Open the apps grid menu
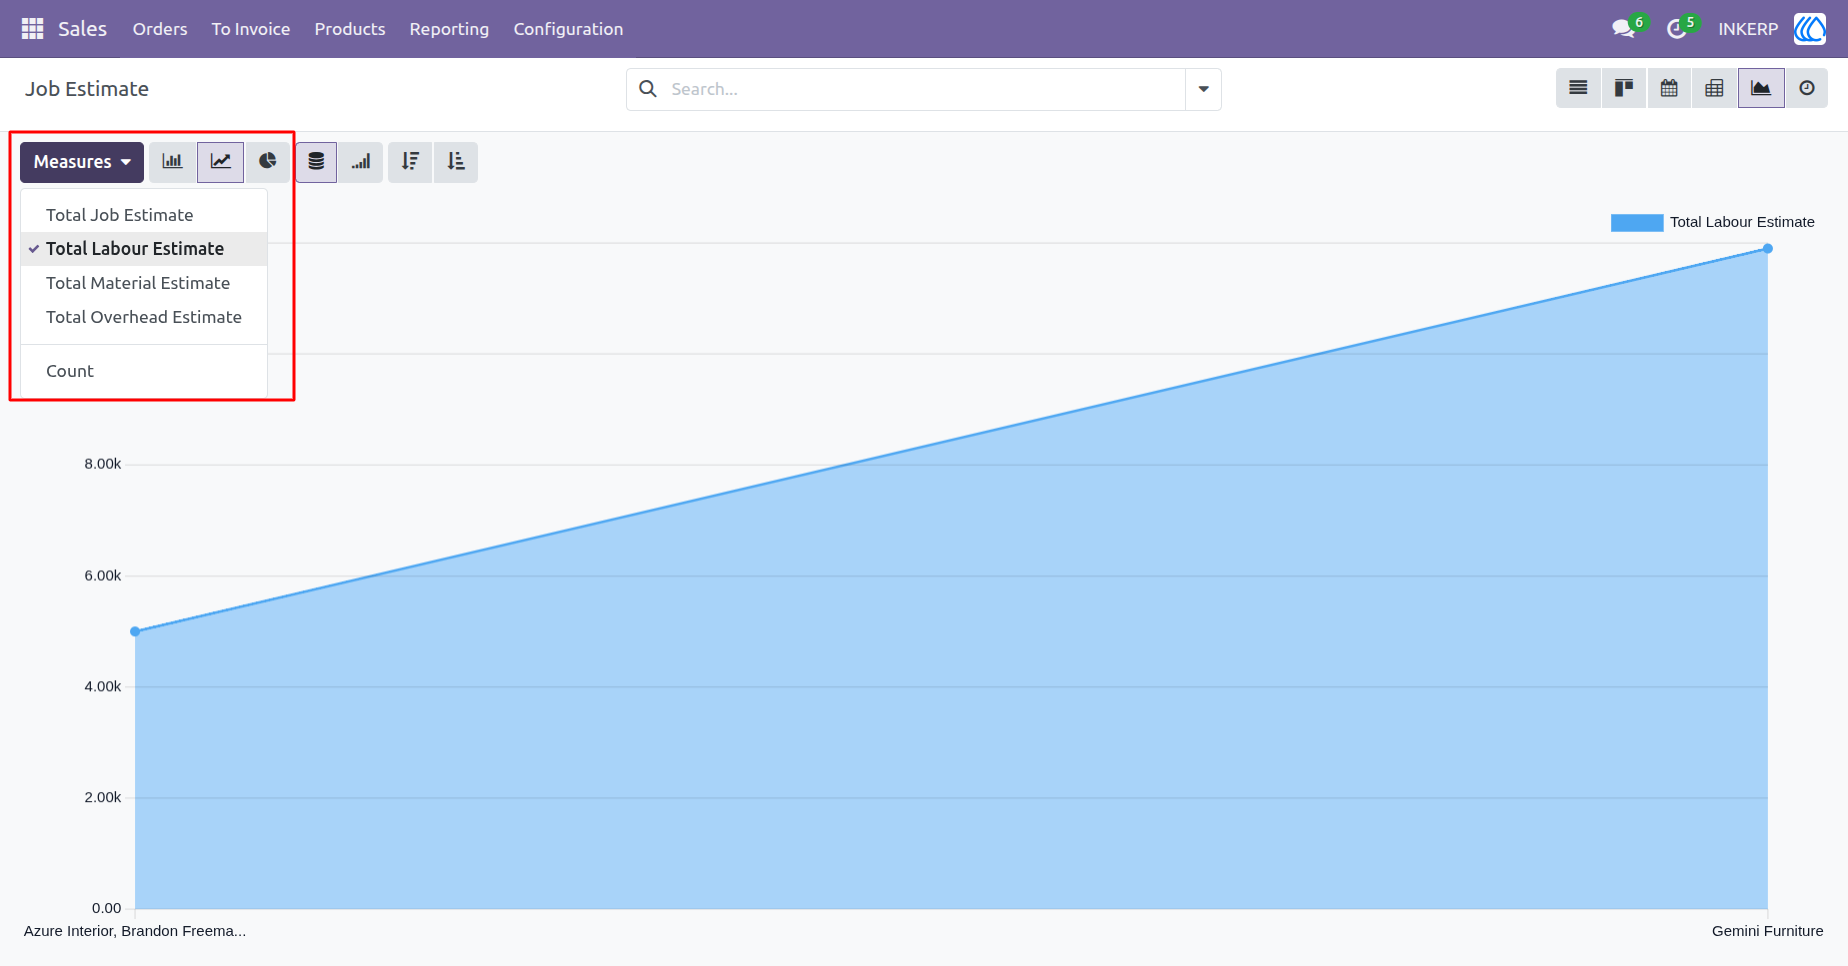 pyautogui.click(x=32, y=29)
